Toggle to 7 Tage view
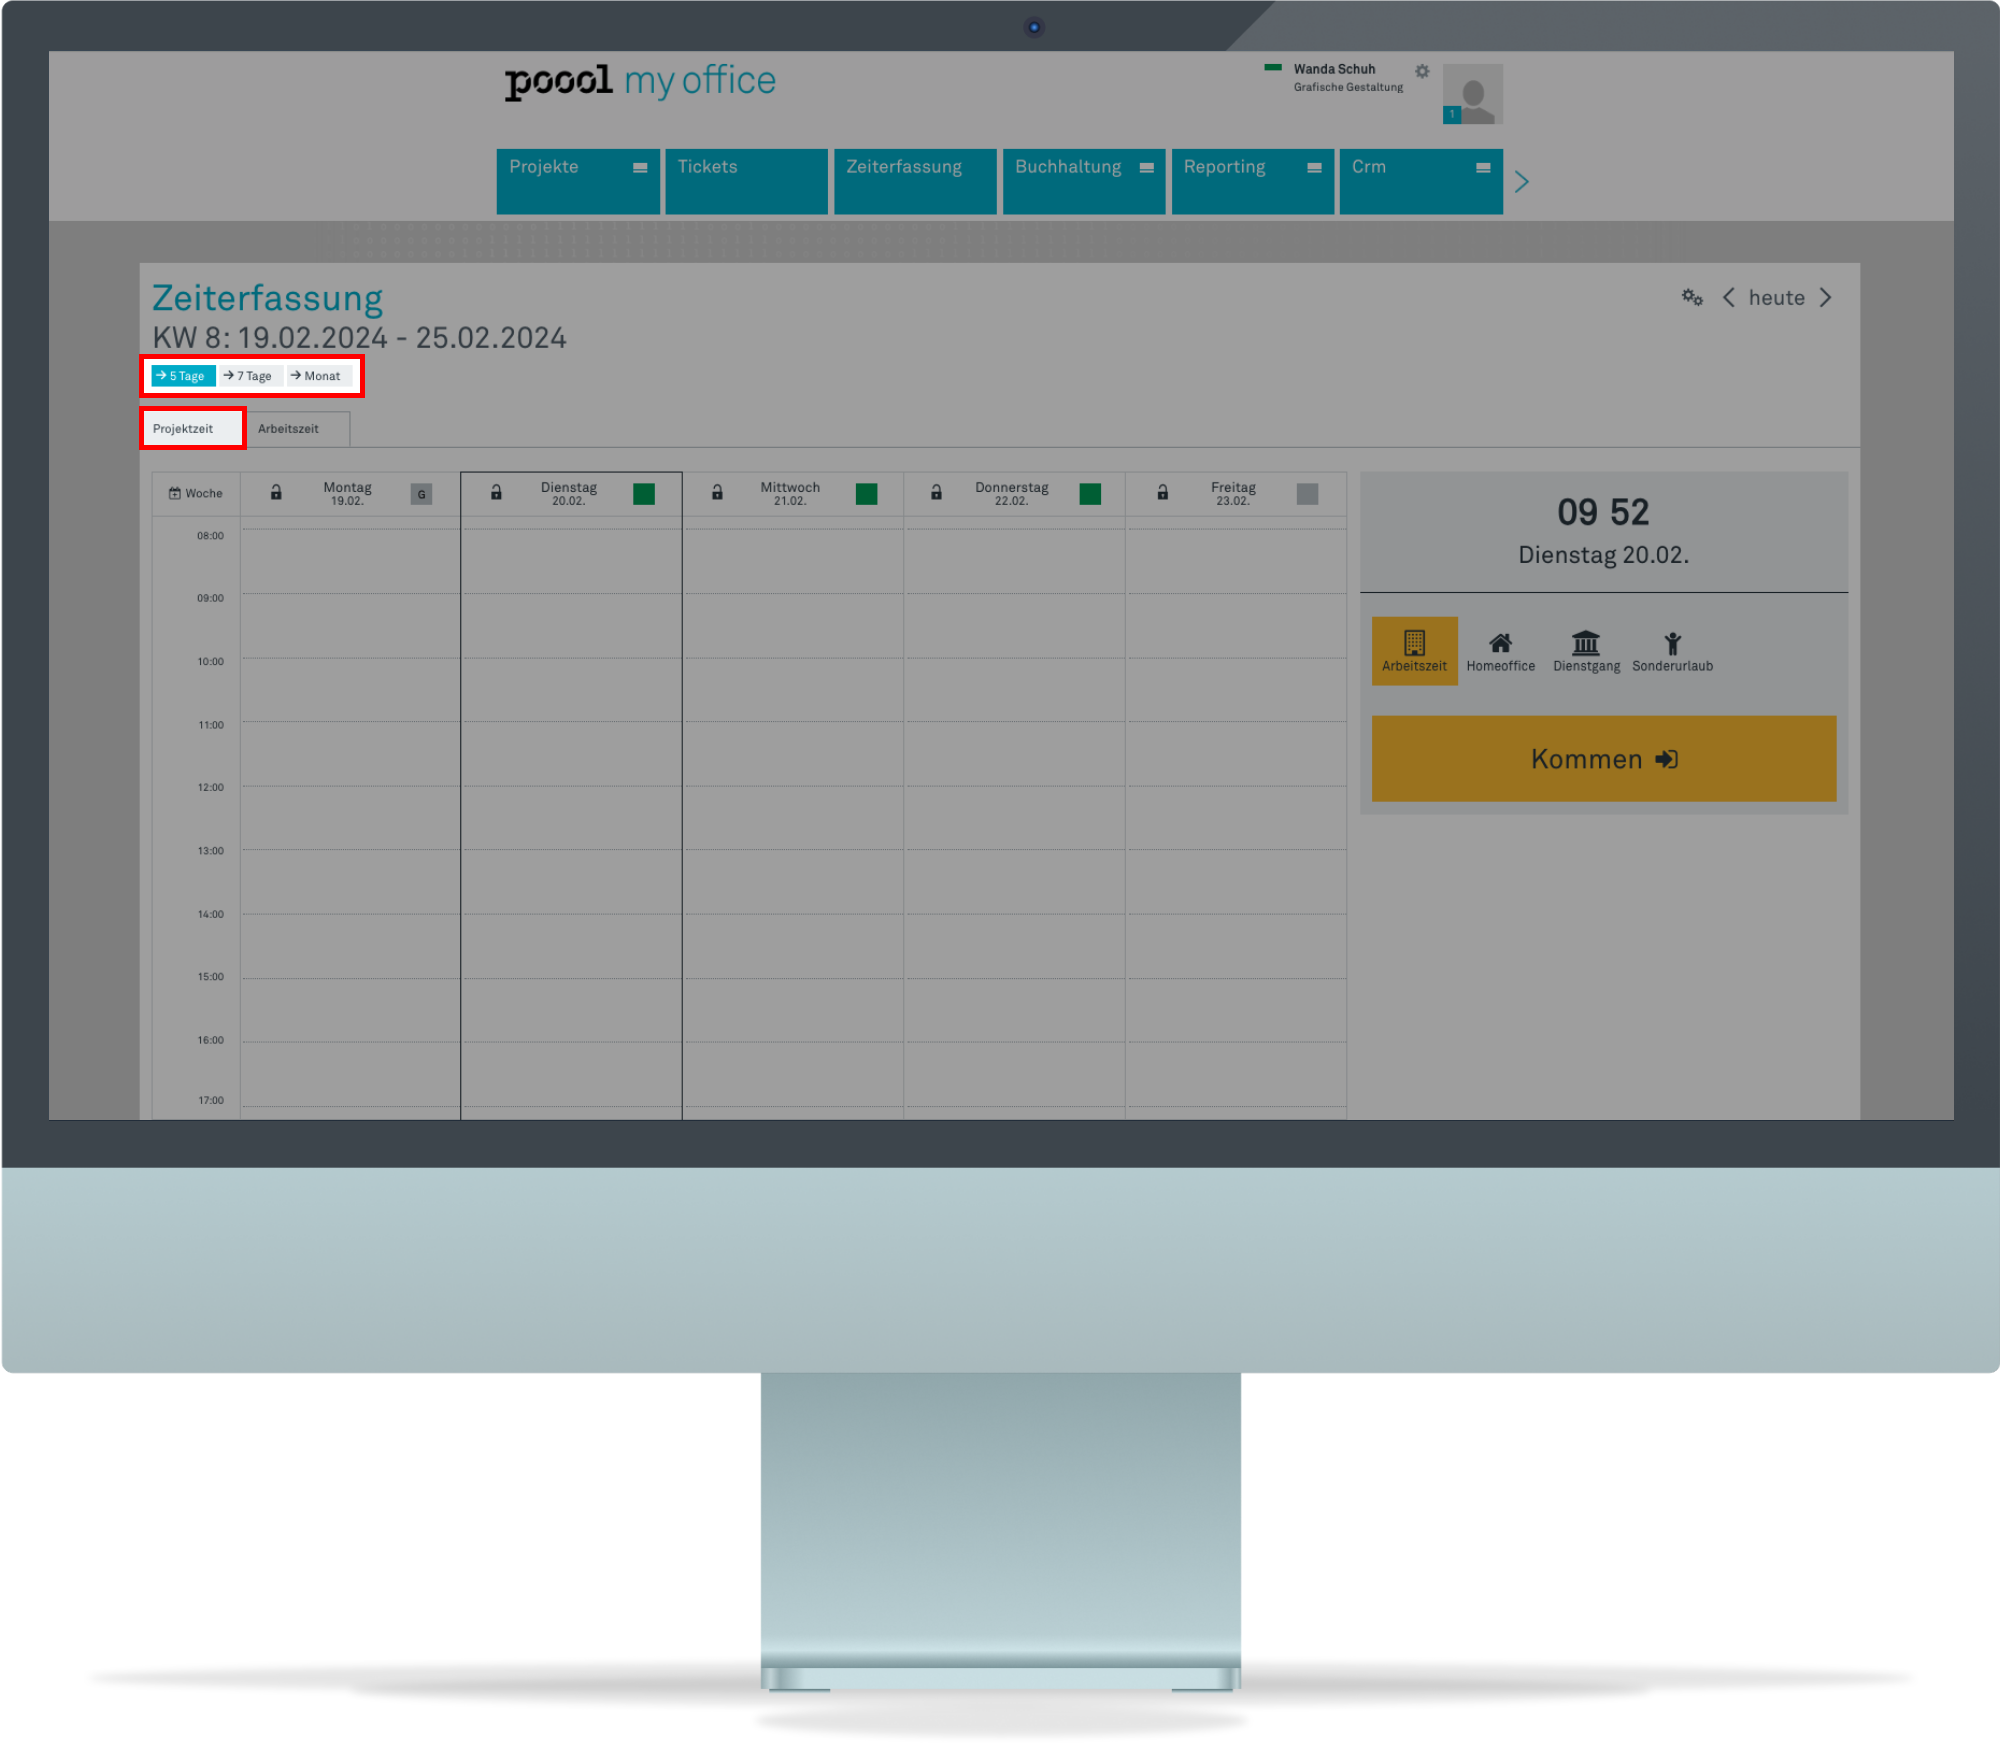The height and width of the screenshot is (1749, 2000). tap(250, 376)
